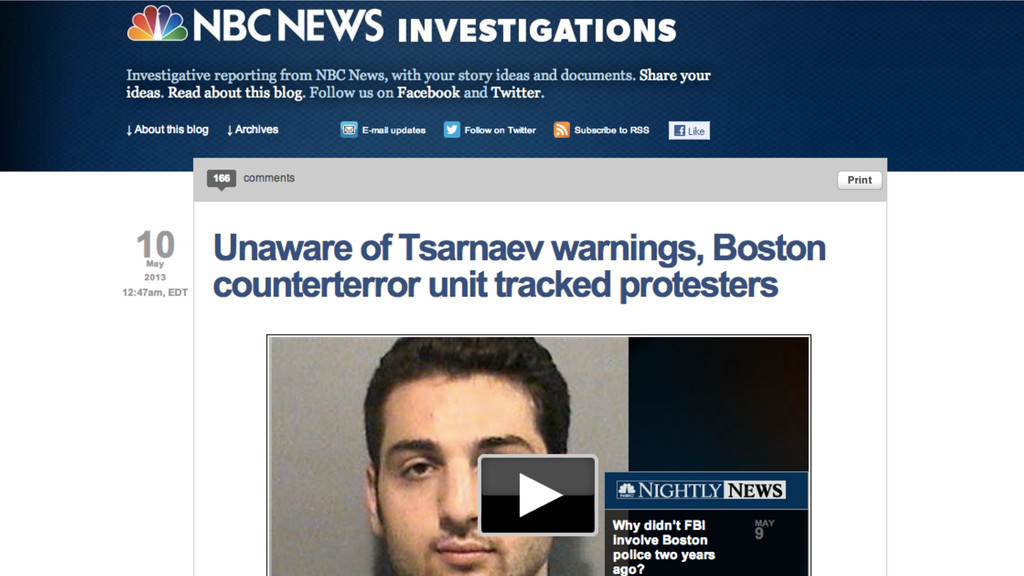1024x576 pixels.
Task: Click the orange RSS feed icon
Action: (562, 130)
